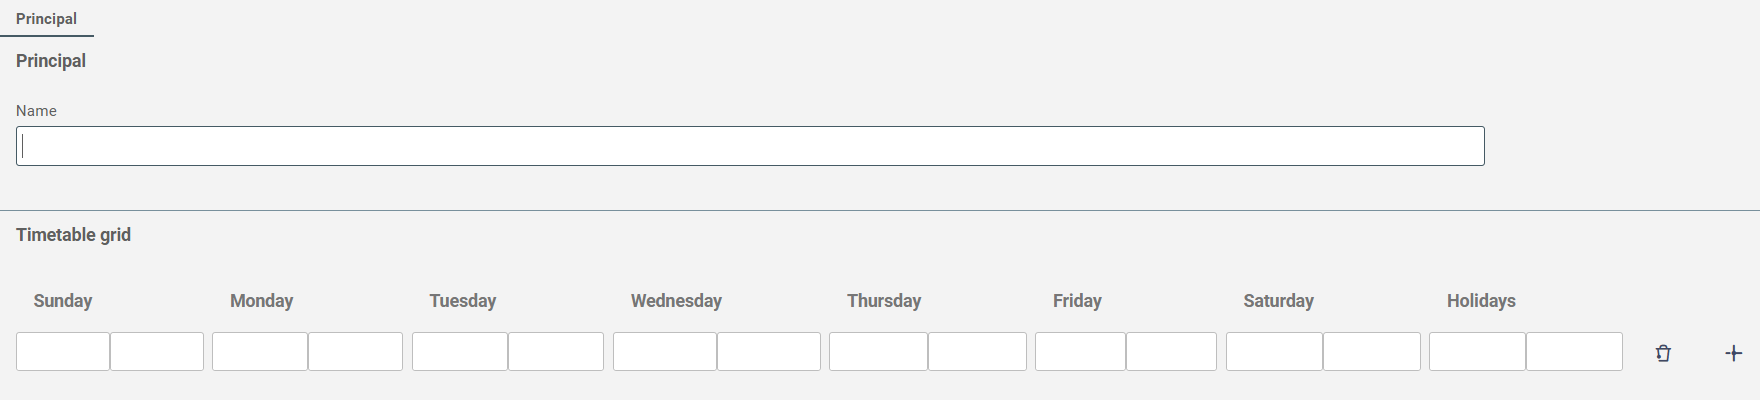Select the first Saturday time field
This screenshot has width=1760, height=400.
pos(1274,352)
